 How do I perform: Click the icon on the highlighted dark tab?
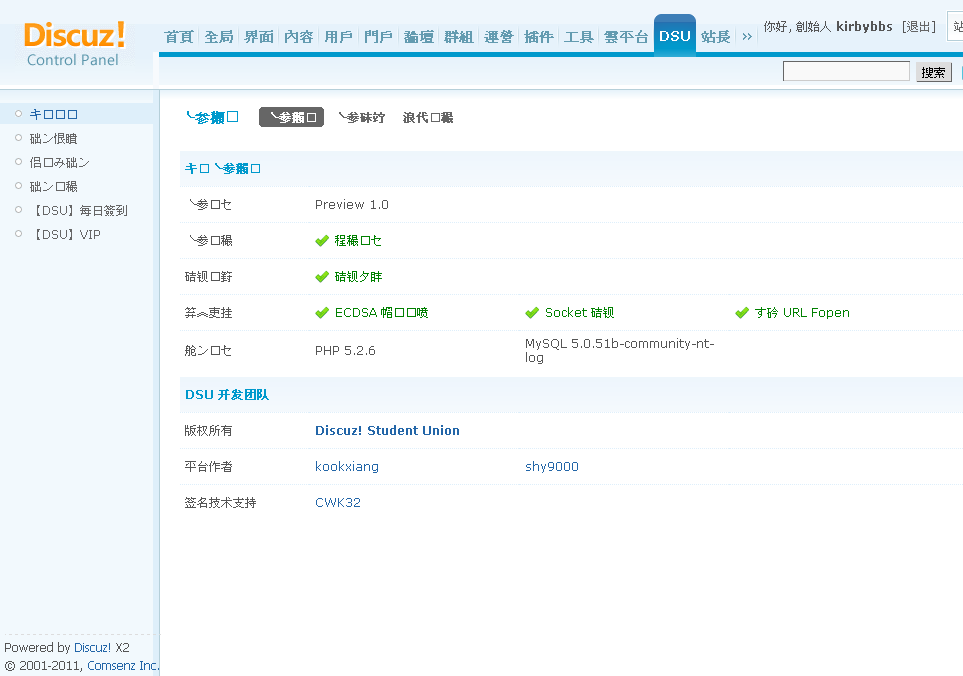click(x=272, y=117)
